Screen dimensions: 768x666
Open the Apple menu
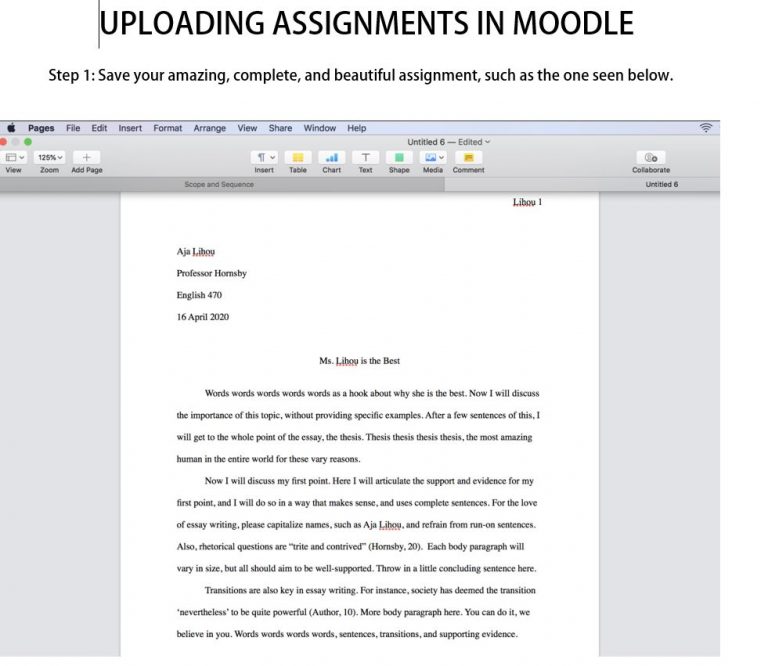pyautogui.click(x=11, y=128)
